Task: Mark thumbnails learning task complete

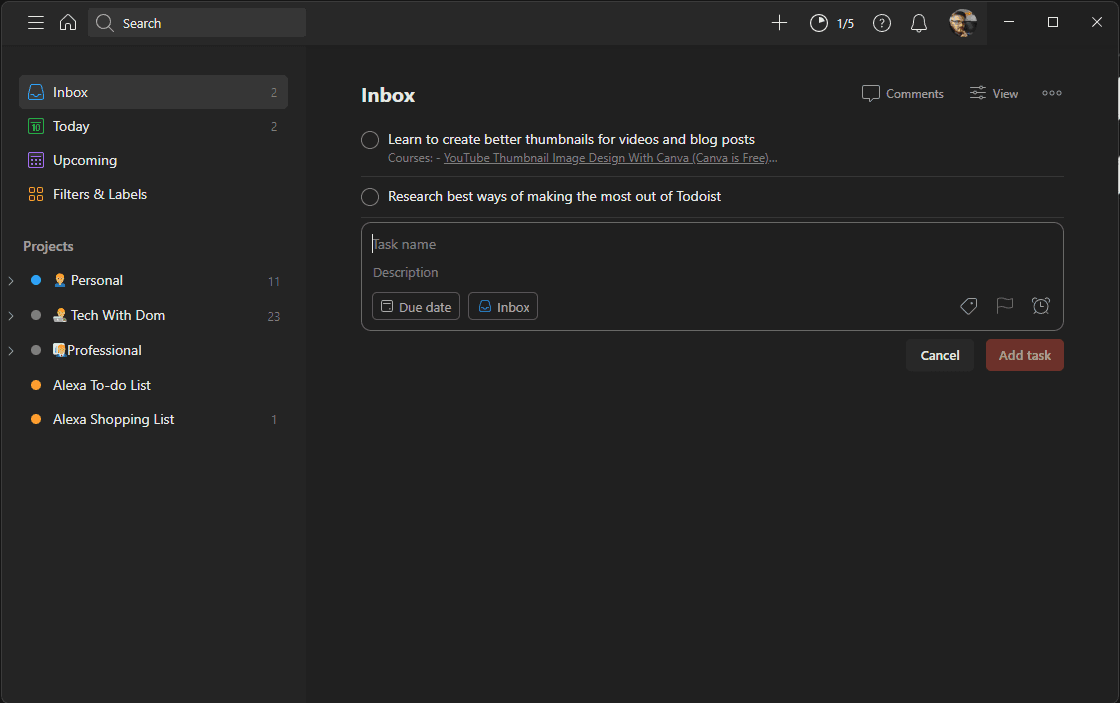Action: click(x=370, y=140)
